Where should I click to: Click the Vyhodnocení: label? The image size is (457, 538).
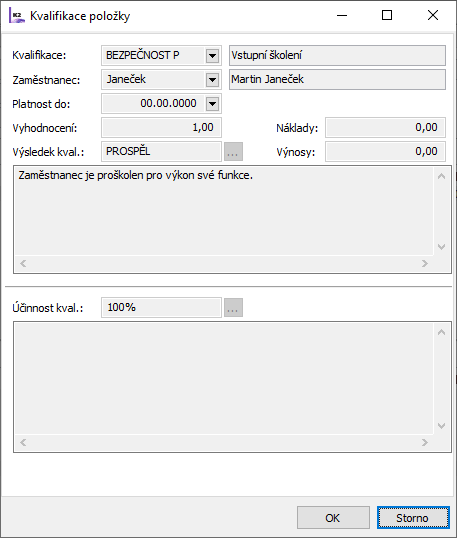point(45,128)
